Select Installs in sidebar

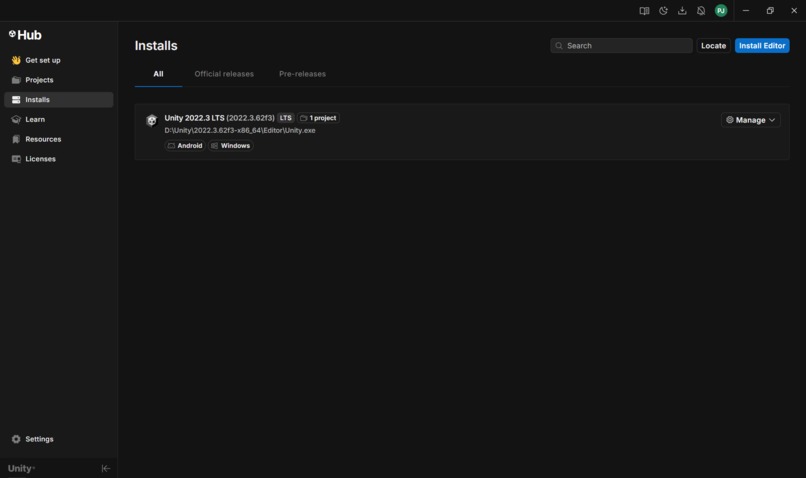coord(59,100)
